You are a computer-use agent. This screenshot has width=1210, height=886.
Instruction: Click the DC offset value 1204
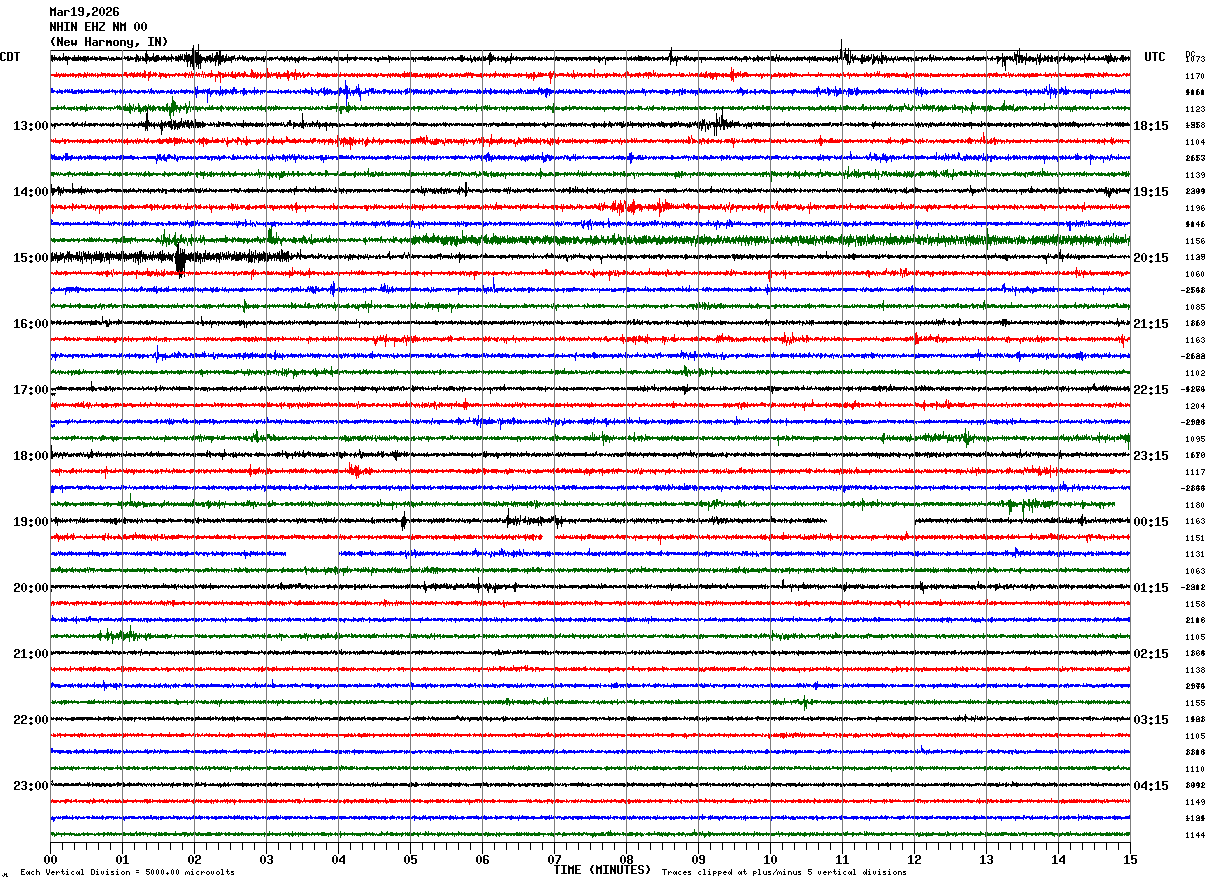[1195, 406]
